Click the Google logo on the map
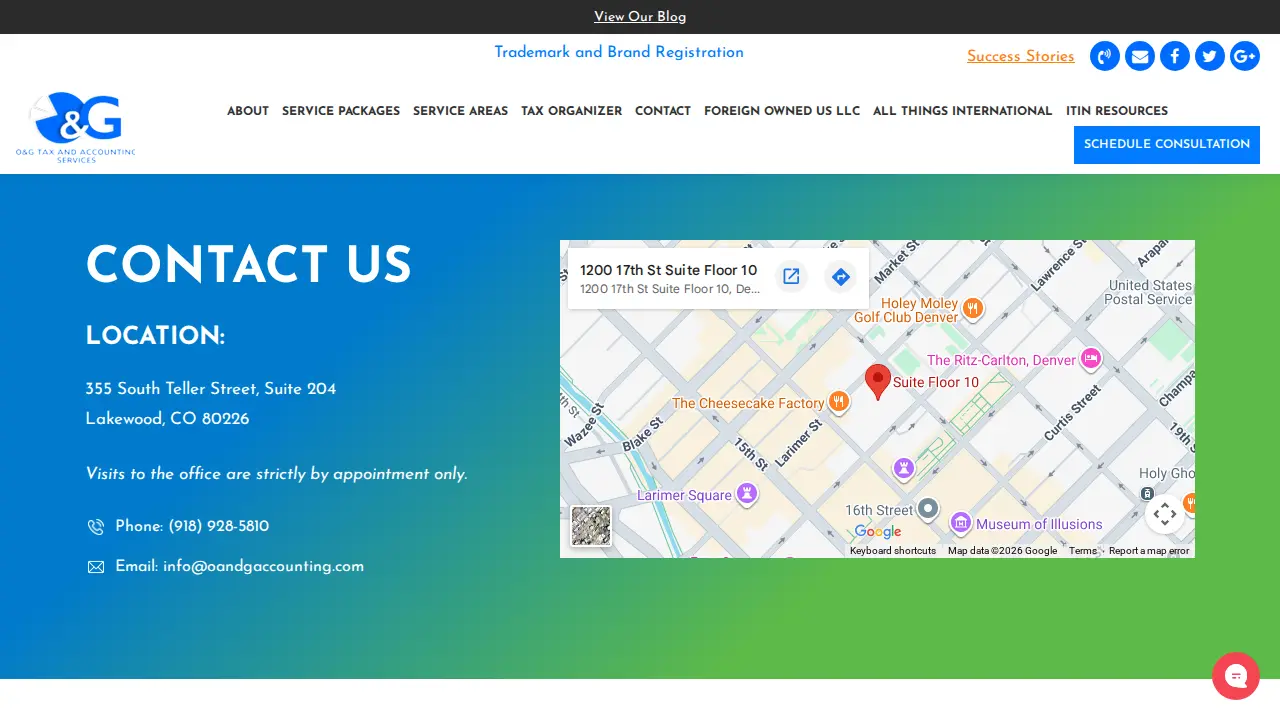 pyautogui.click(x=878, y=532)
